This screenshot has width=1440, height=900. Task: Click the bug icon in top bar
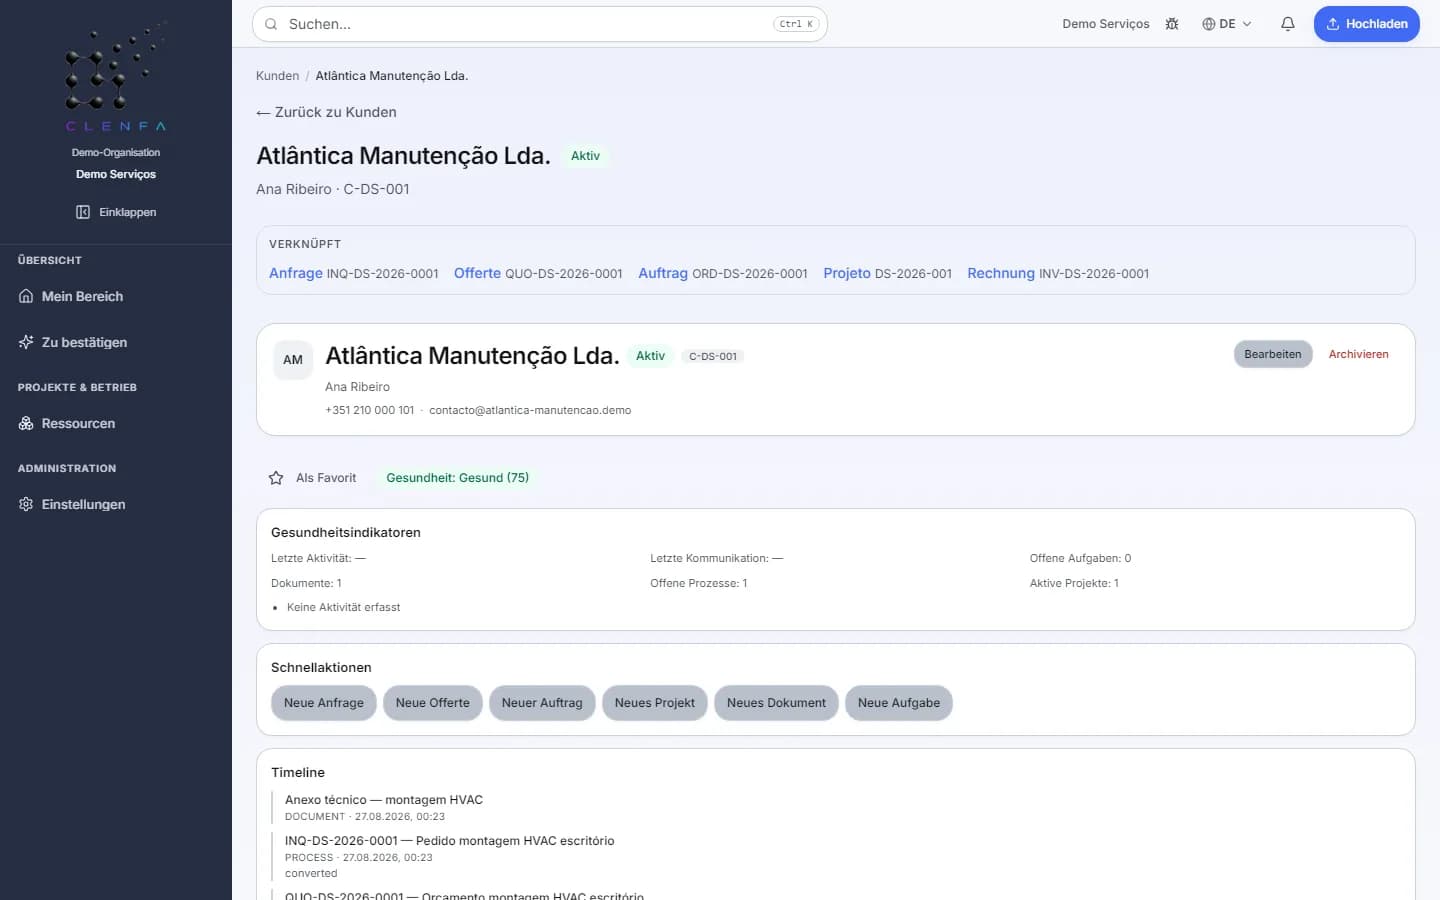[x=1172, y=24]
